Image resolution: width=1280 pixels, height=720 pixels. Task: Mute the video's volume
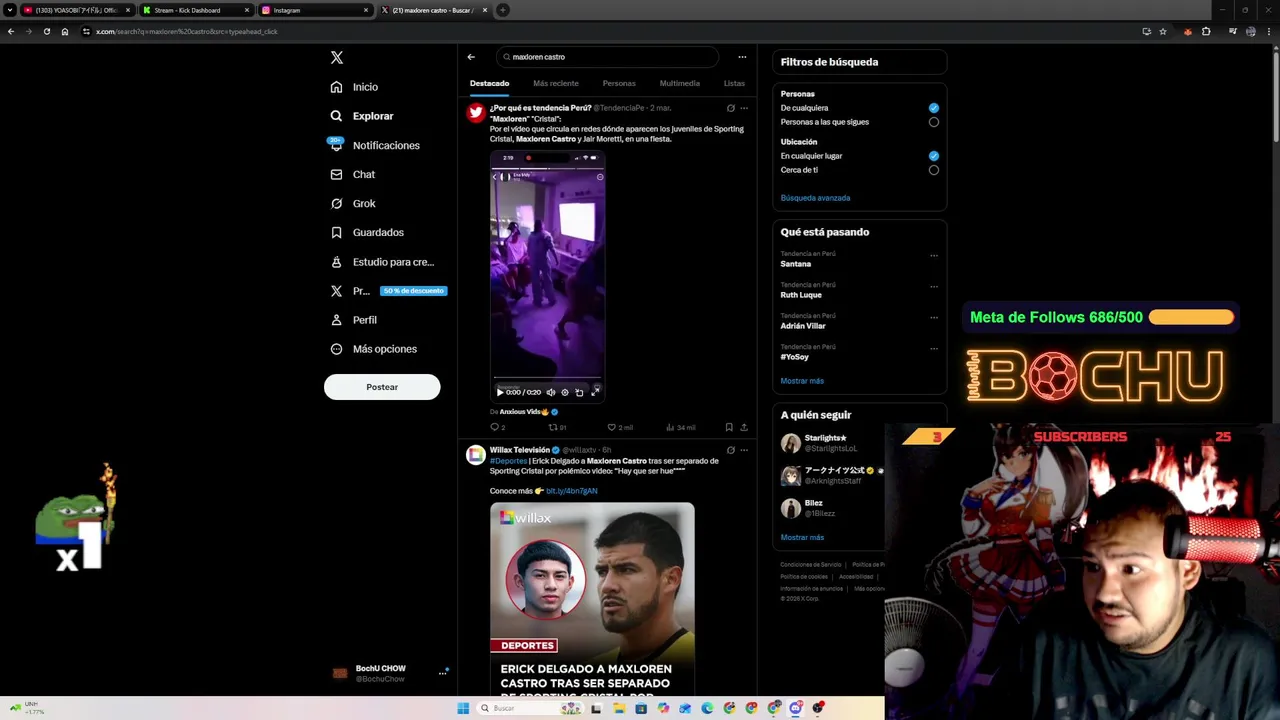click(x=550, y=392)
